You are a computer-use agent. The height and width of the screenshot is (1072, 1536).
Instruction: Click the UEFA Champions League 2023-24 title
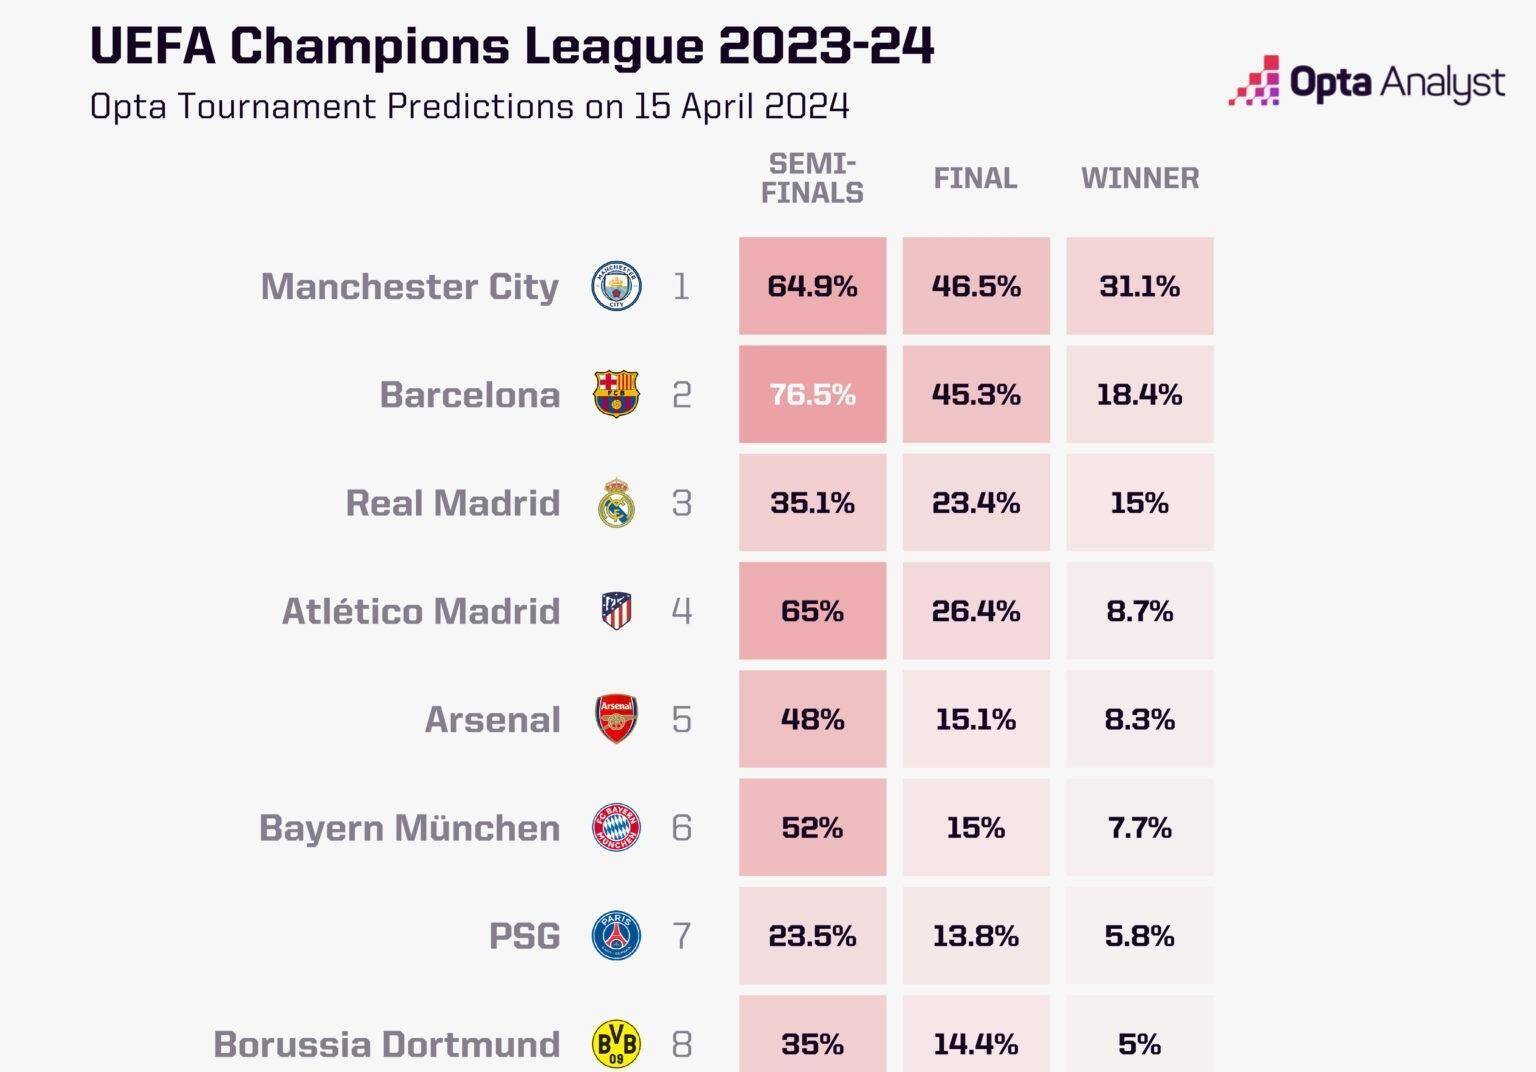pos(512,46)
